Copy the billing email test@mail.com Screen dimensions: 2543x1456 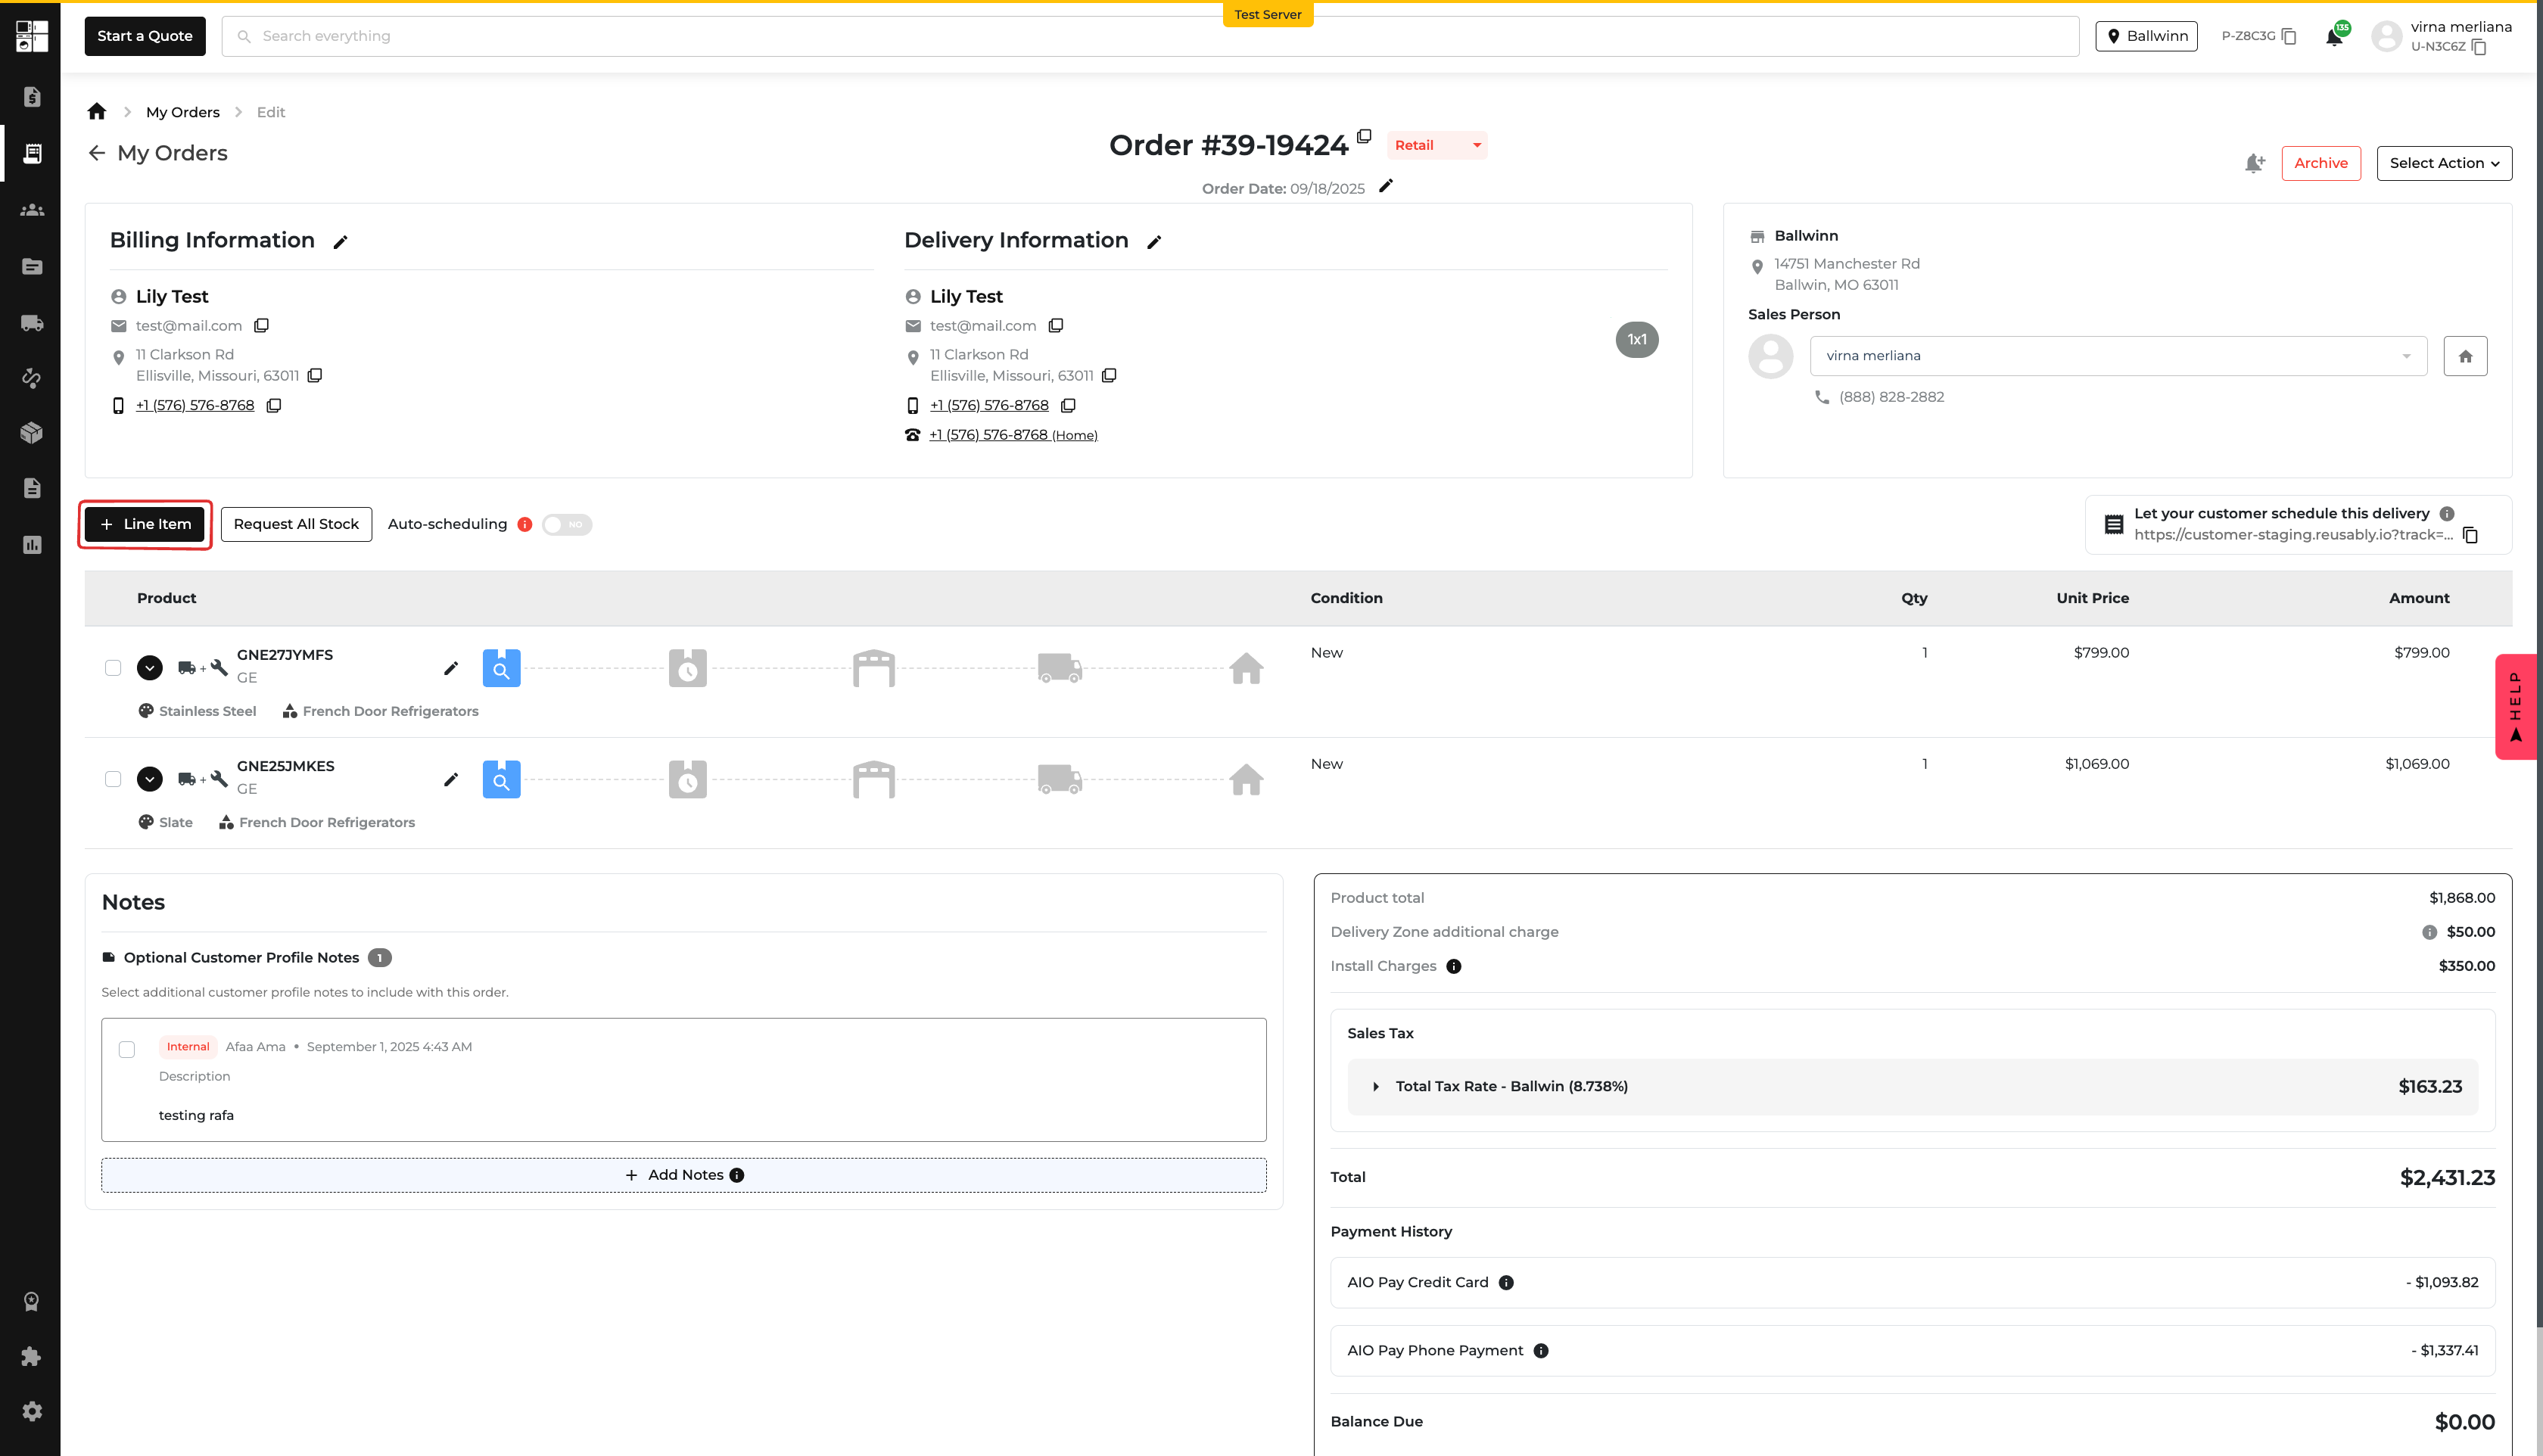261,326
